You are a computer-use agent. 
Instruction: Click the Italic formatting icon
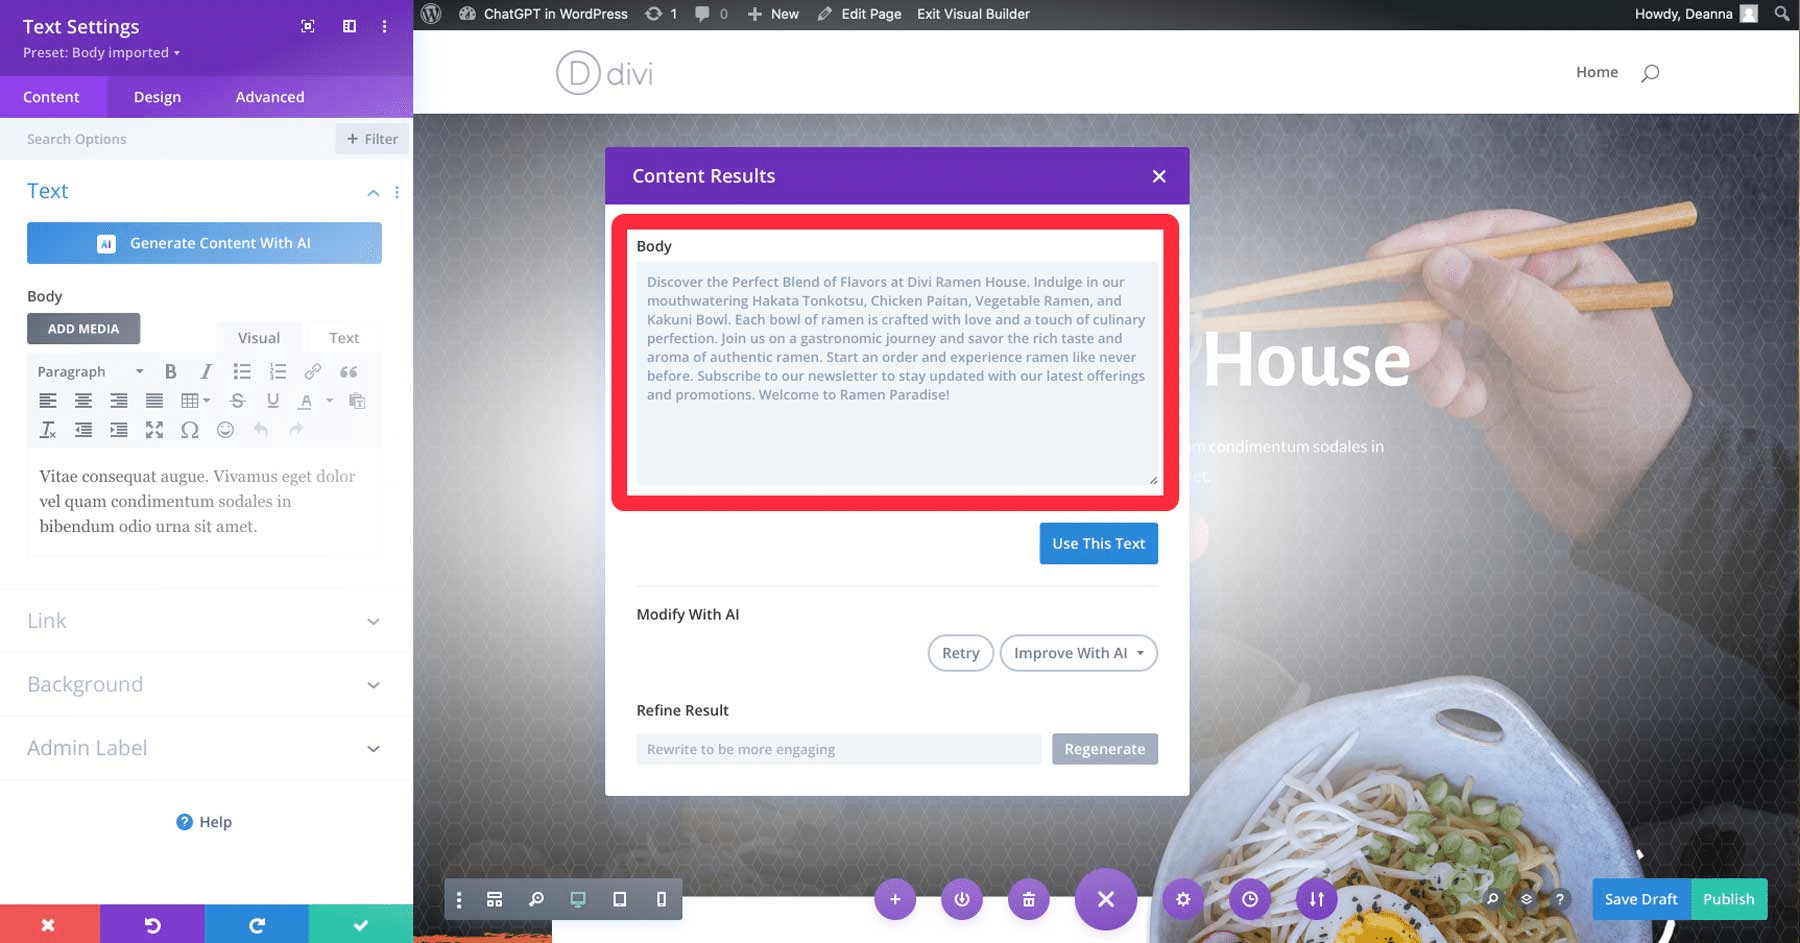(206, 371)
